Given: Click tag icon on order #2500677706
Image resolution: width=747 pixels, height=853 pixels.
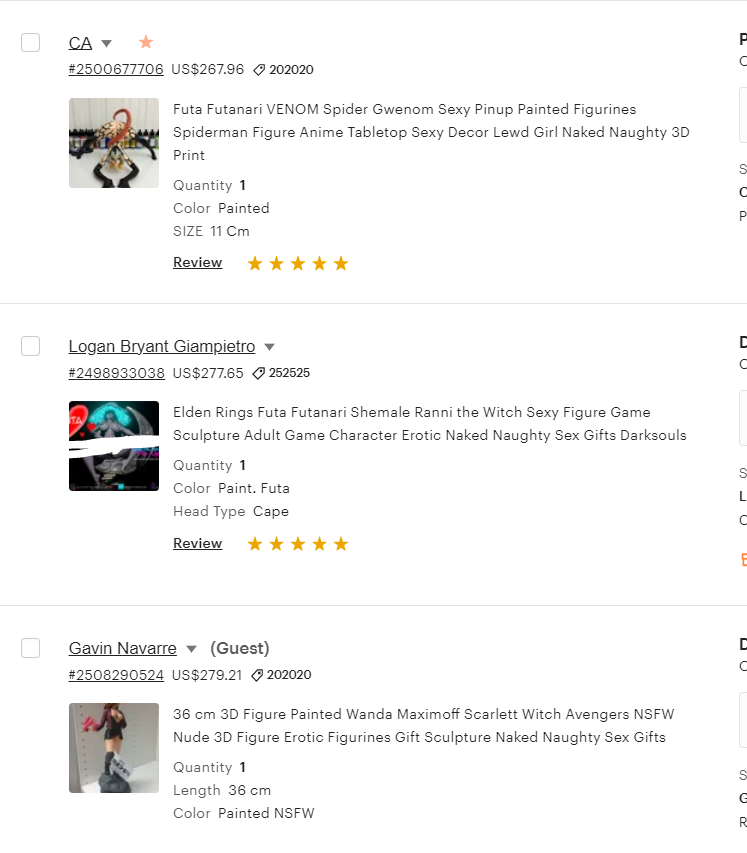Looking at the screenshot, I should (259, 70).
